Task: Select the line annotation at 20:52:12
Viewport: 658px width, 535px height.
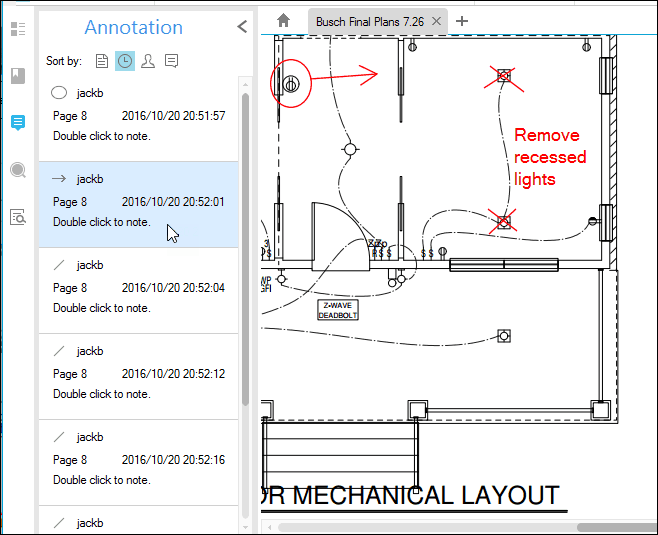Action: (x=138, y=376)
